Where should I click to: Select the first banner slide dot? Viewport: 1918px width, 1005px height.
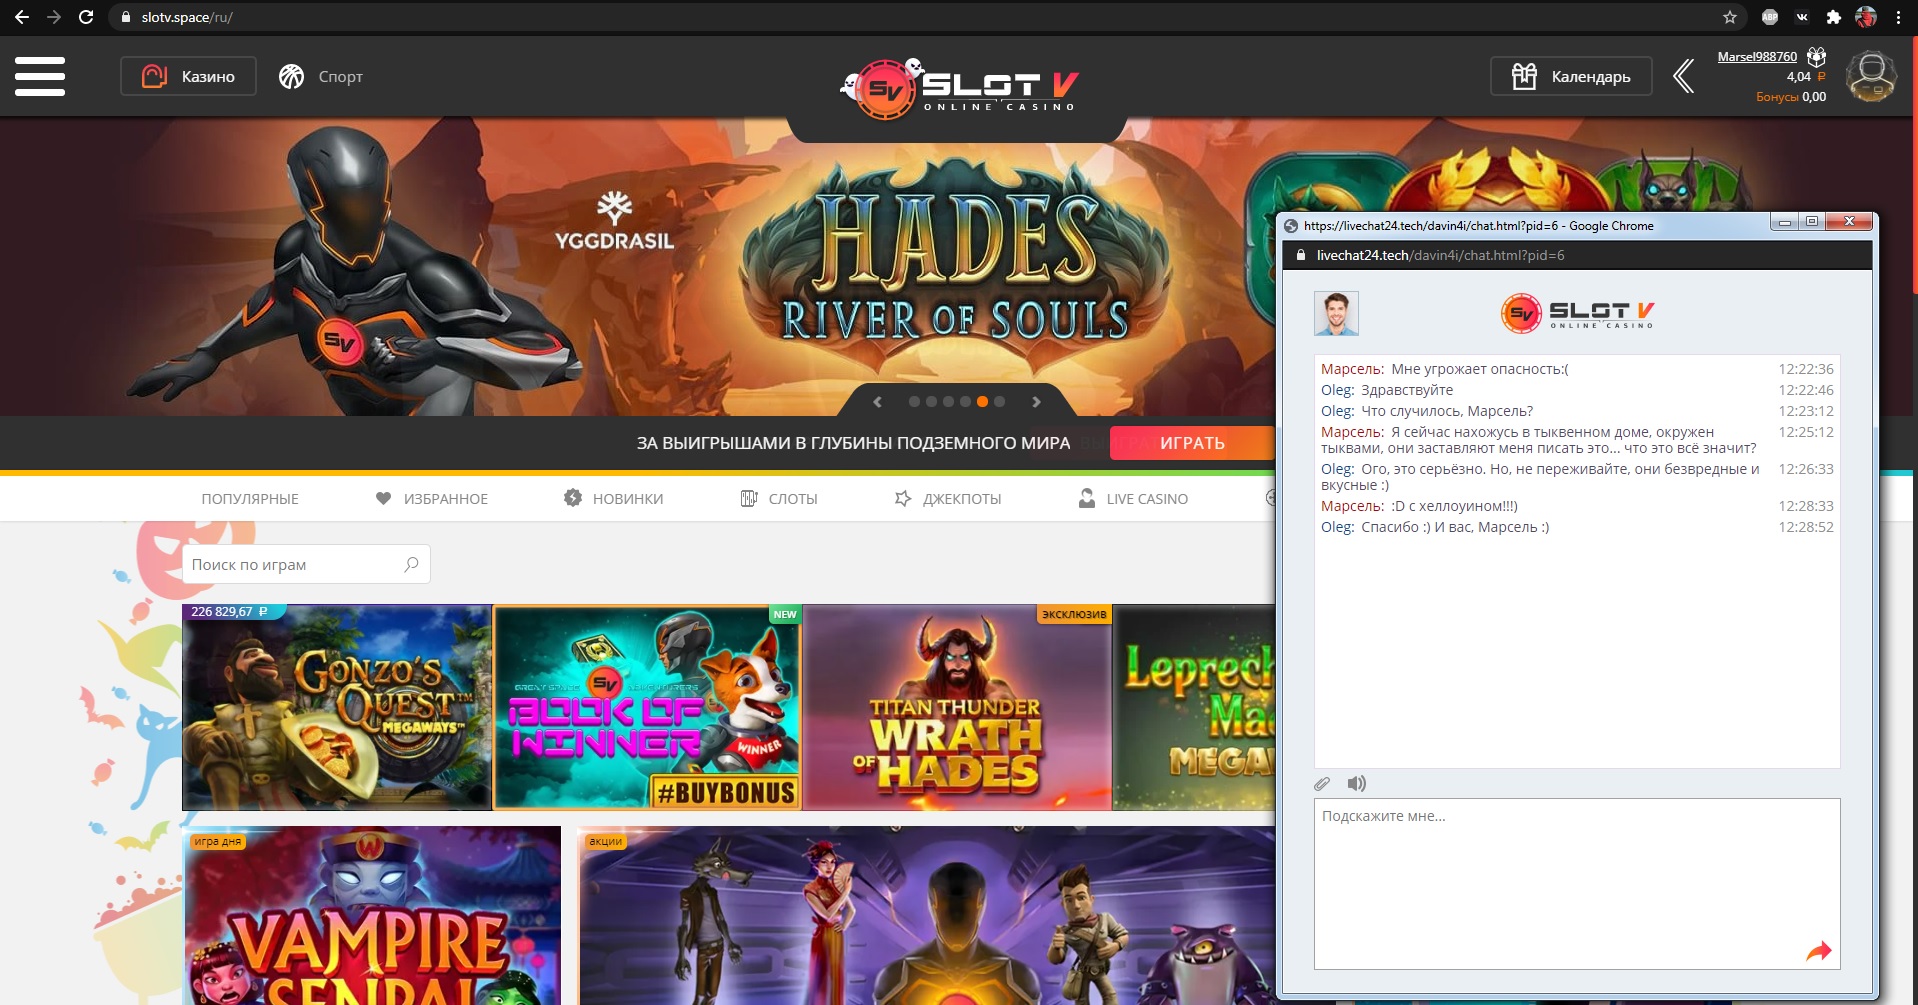[914, 402]
